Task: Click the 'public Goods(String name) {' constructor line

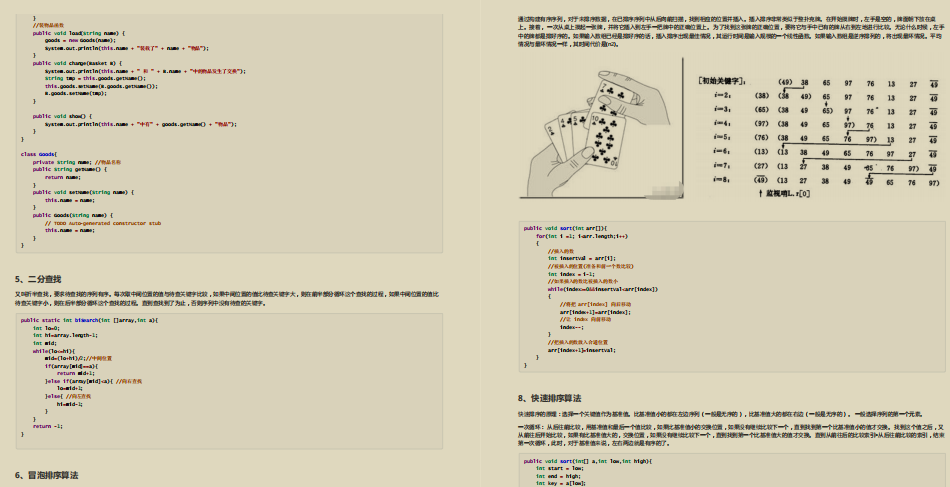Action: tap(73, 215)
